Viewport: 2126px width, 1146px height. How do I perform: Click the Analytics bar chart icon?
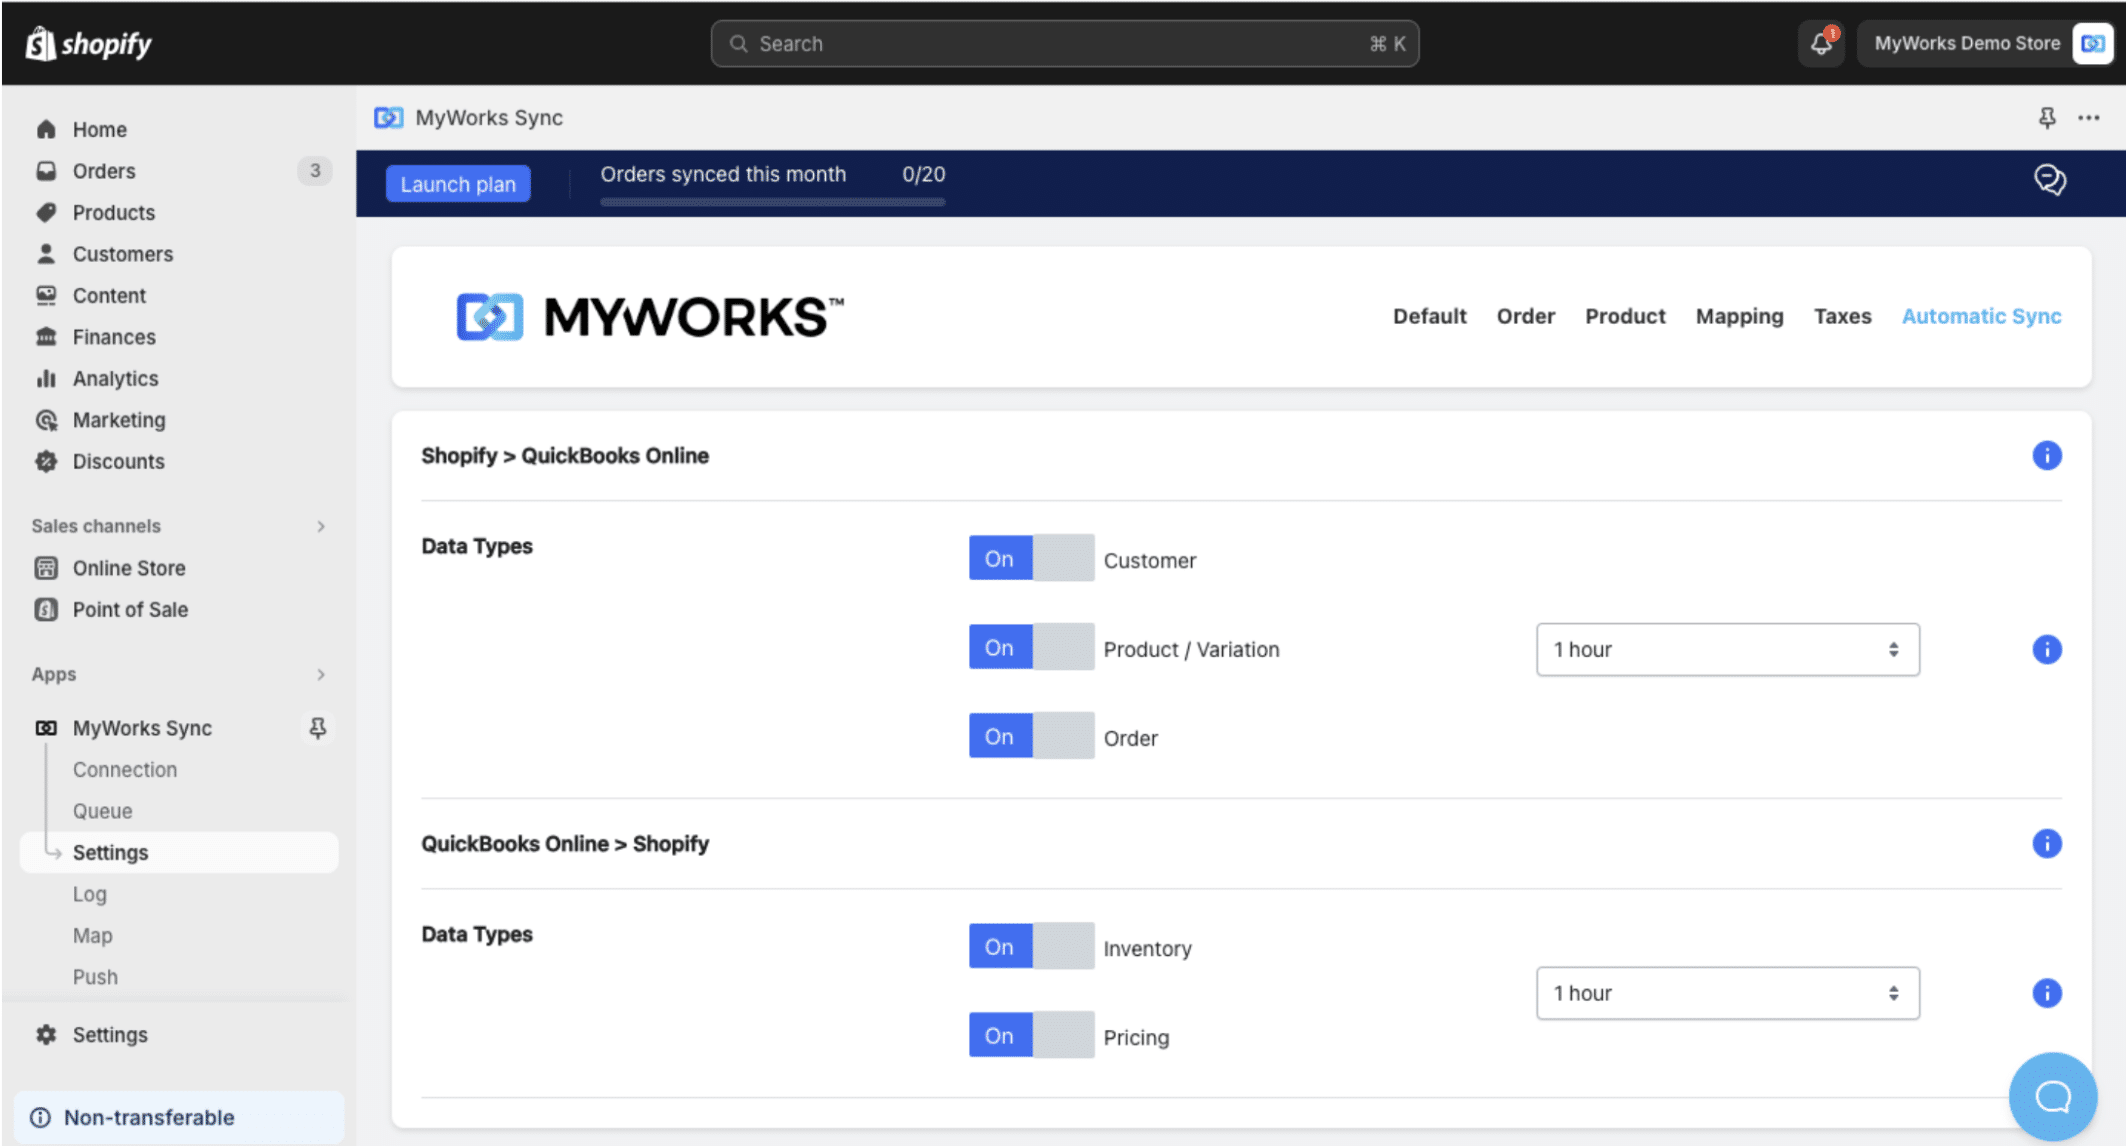tap(46, 378)
